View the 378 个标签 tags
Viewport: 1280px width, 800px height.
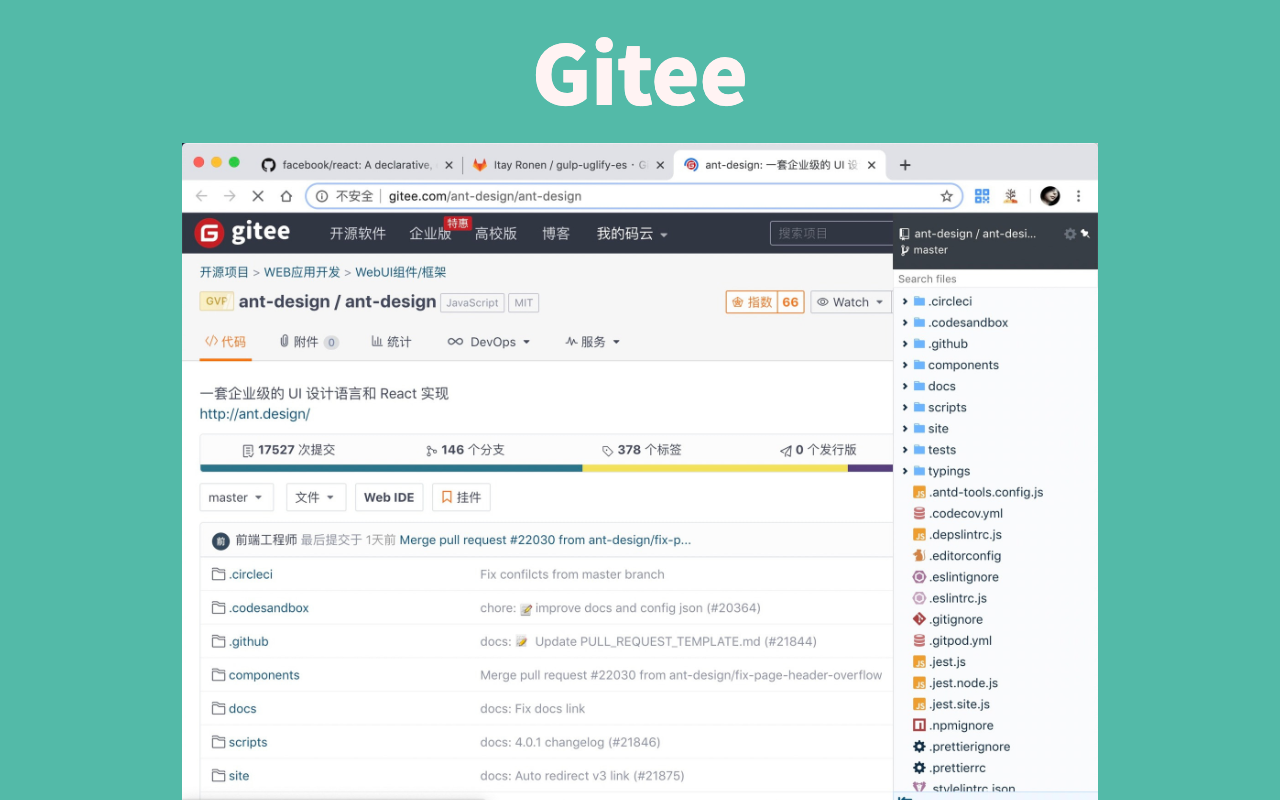pyautogui.click(x=642, y=450)
